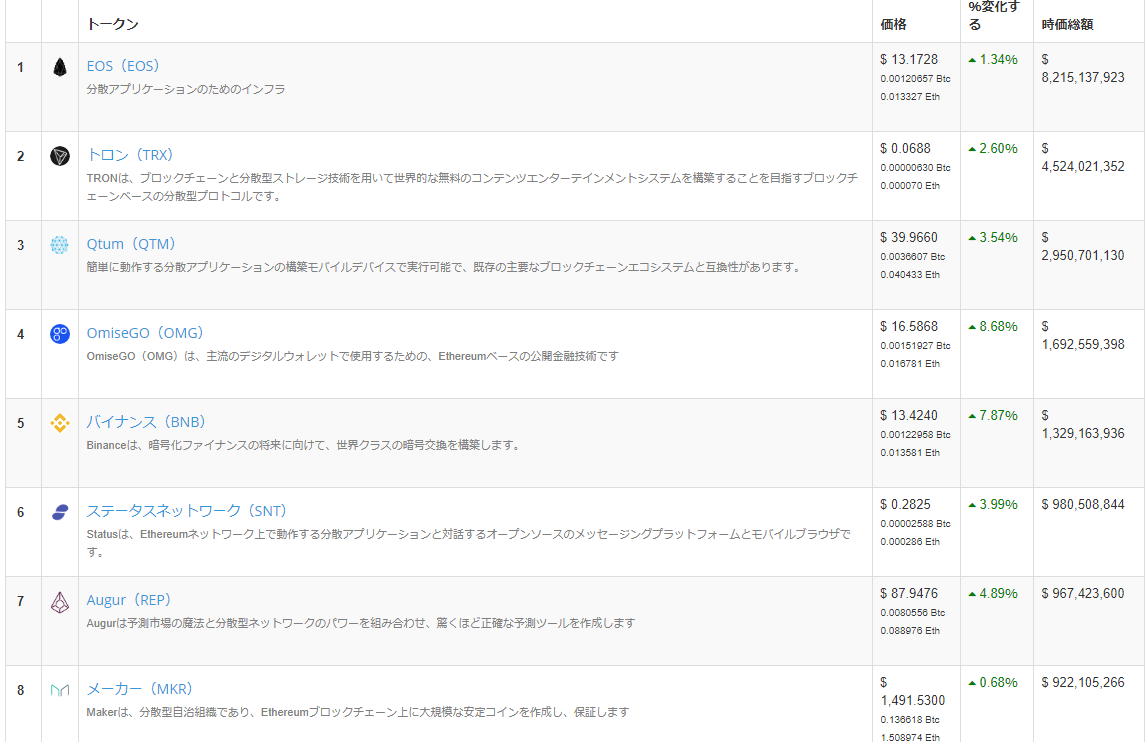
Task: Click BNB market cap 1,329,163,936
Action: [1083, 434]
